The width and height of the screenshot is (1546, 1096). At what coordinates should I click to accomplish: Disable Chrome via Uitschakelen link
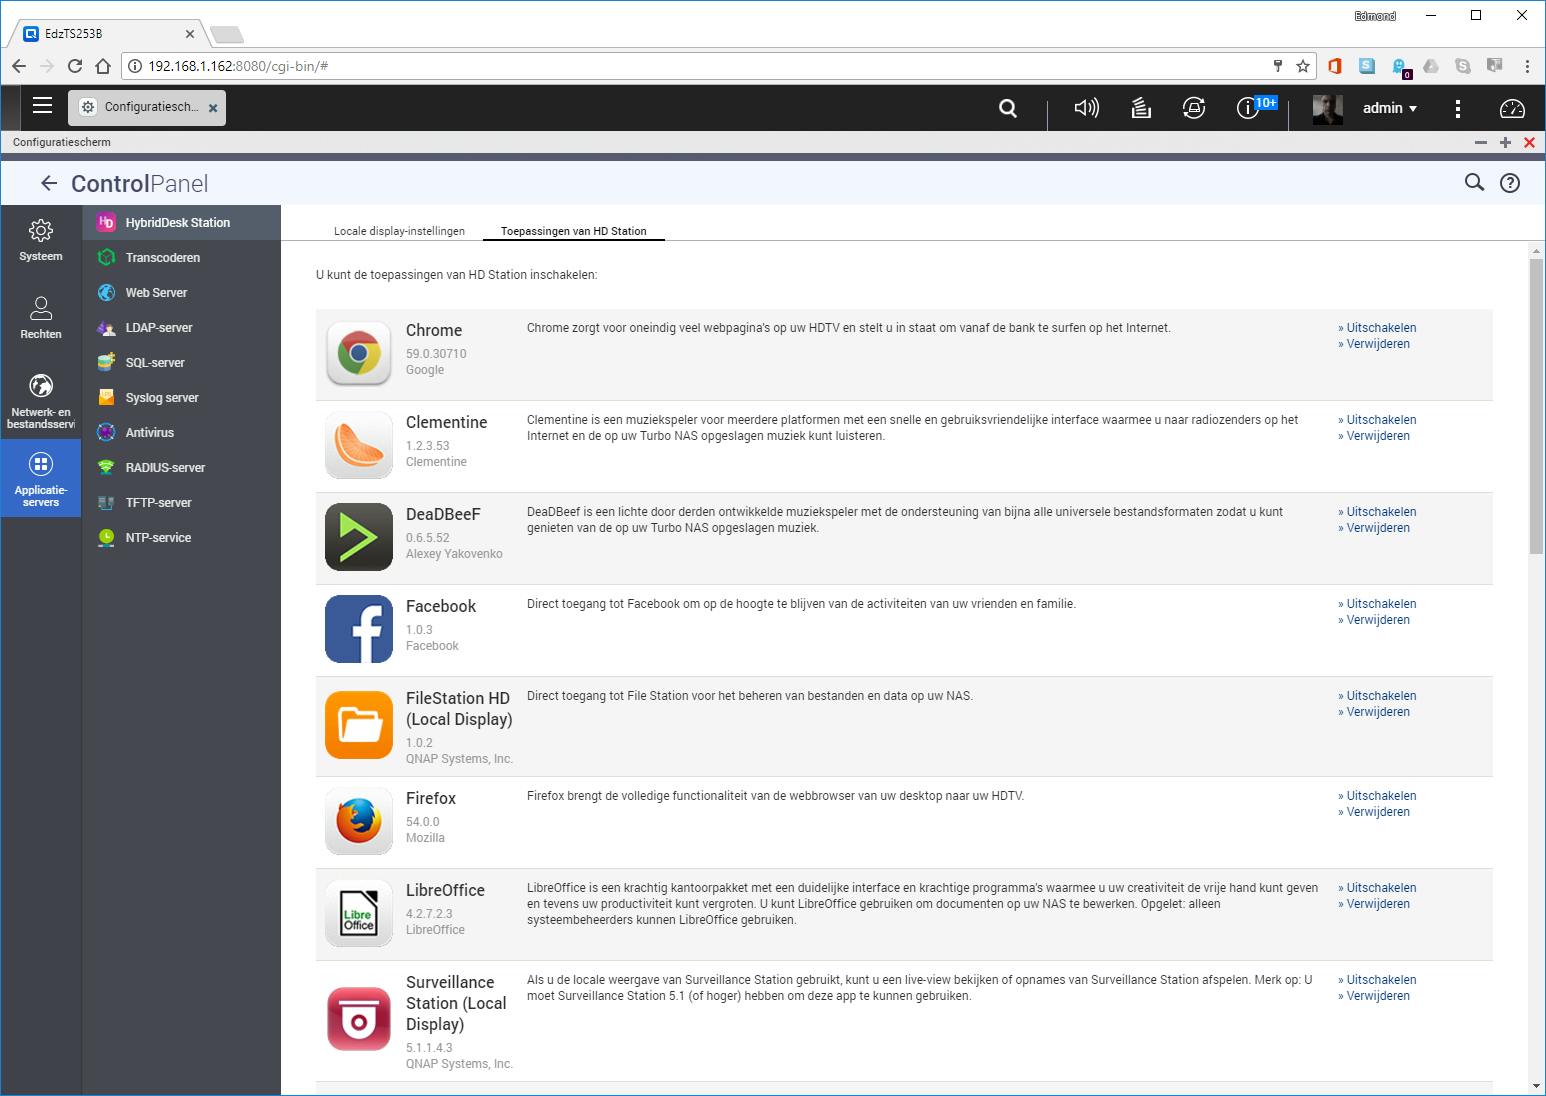coord(1377,328)
